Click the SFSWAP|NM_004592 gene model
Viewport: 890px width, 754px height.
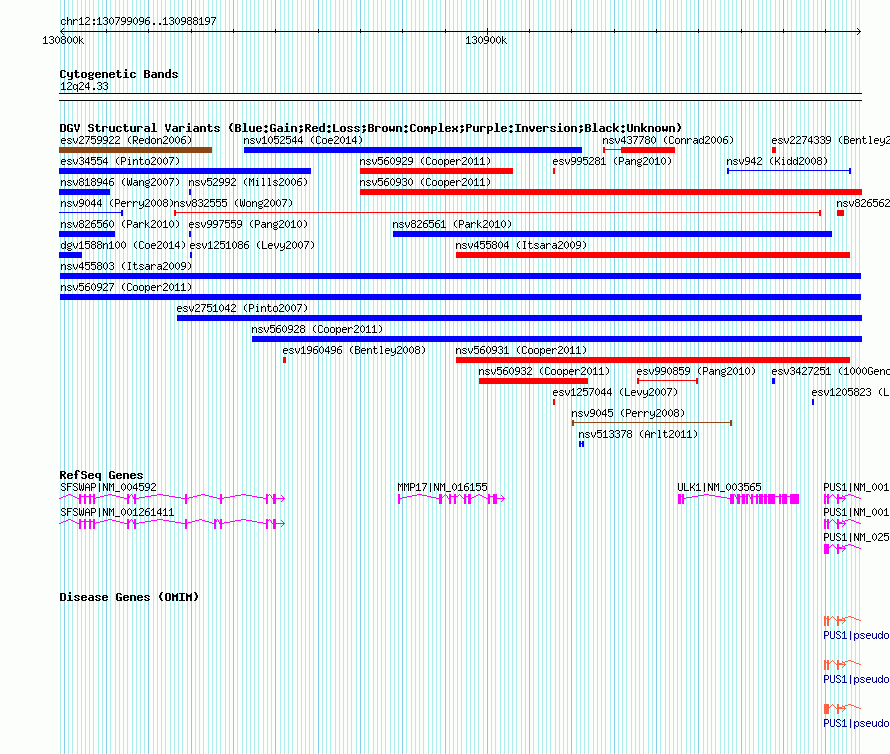(x=172, y=499)
